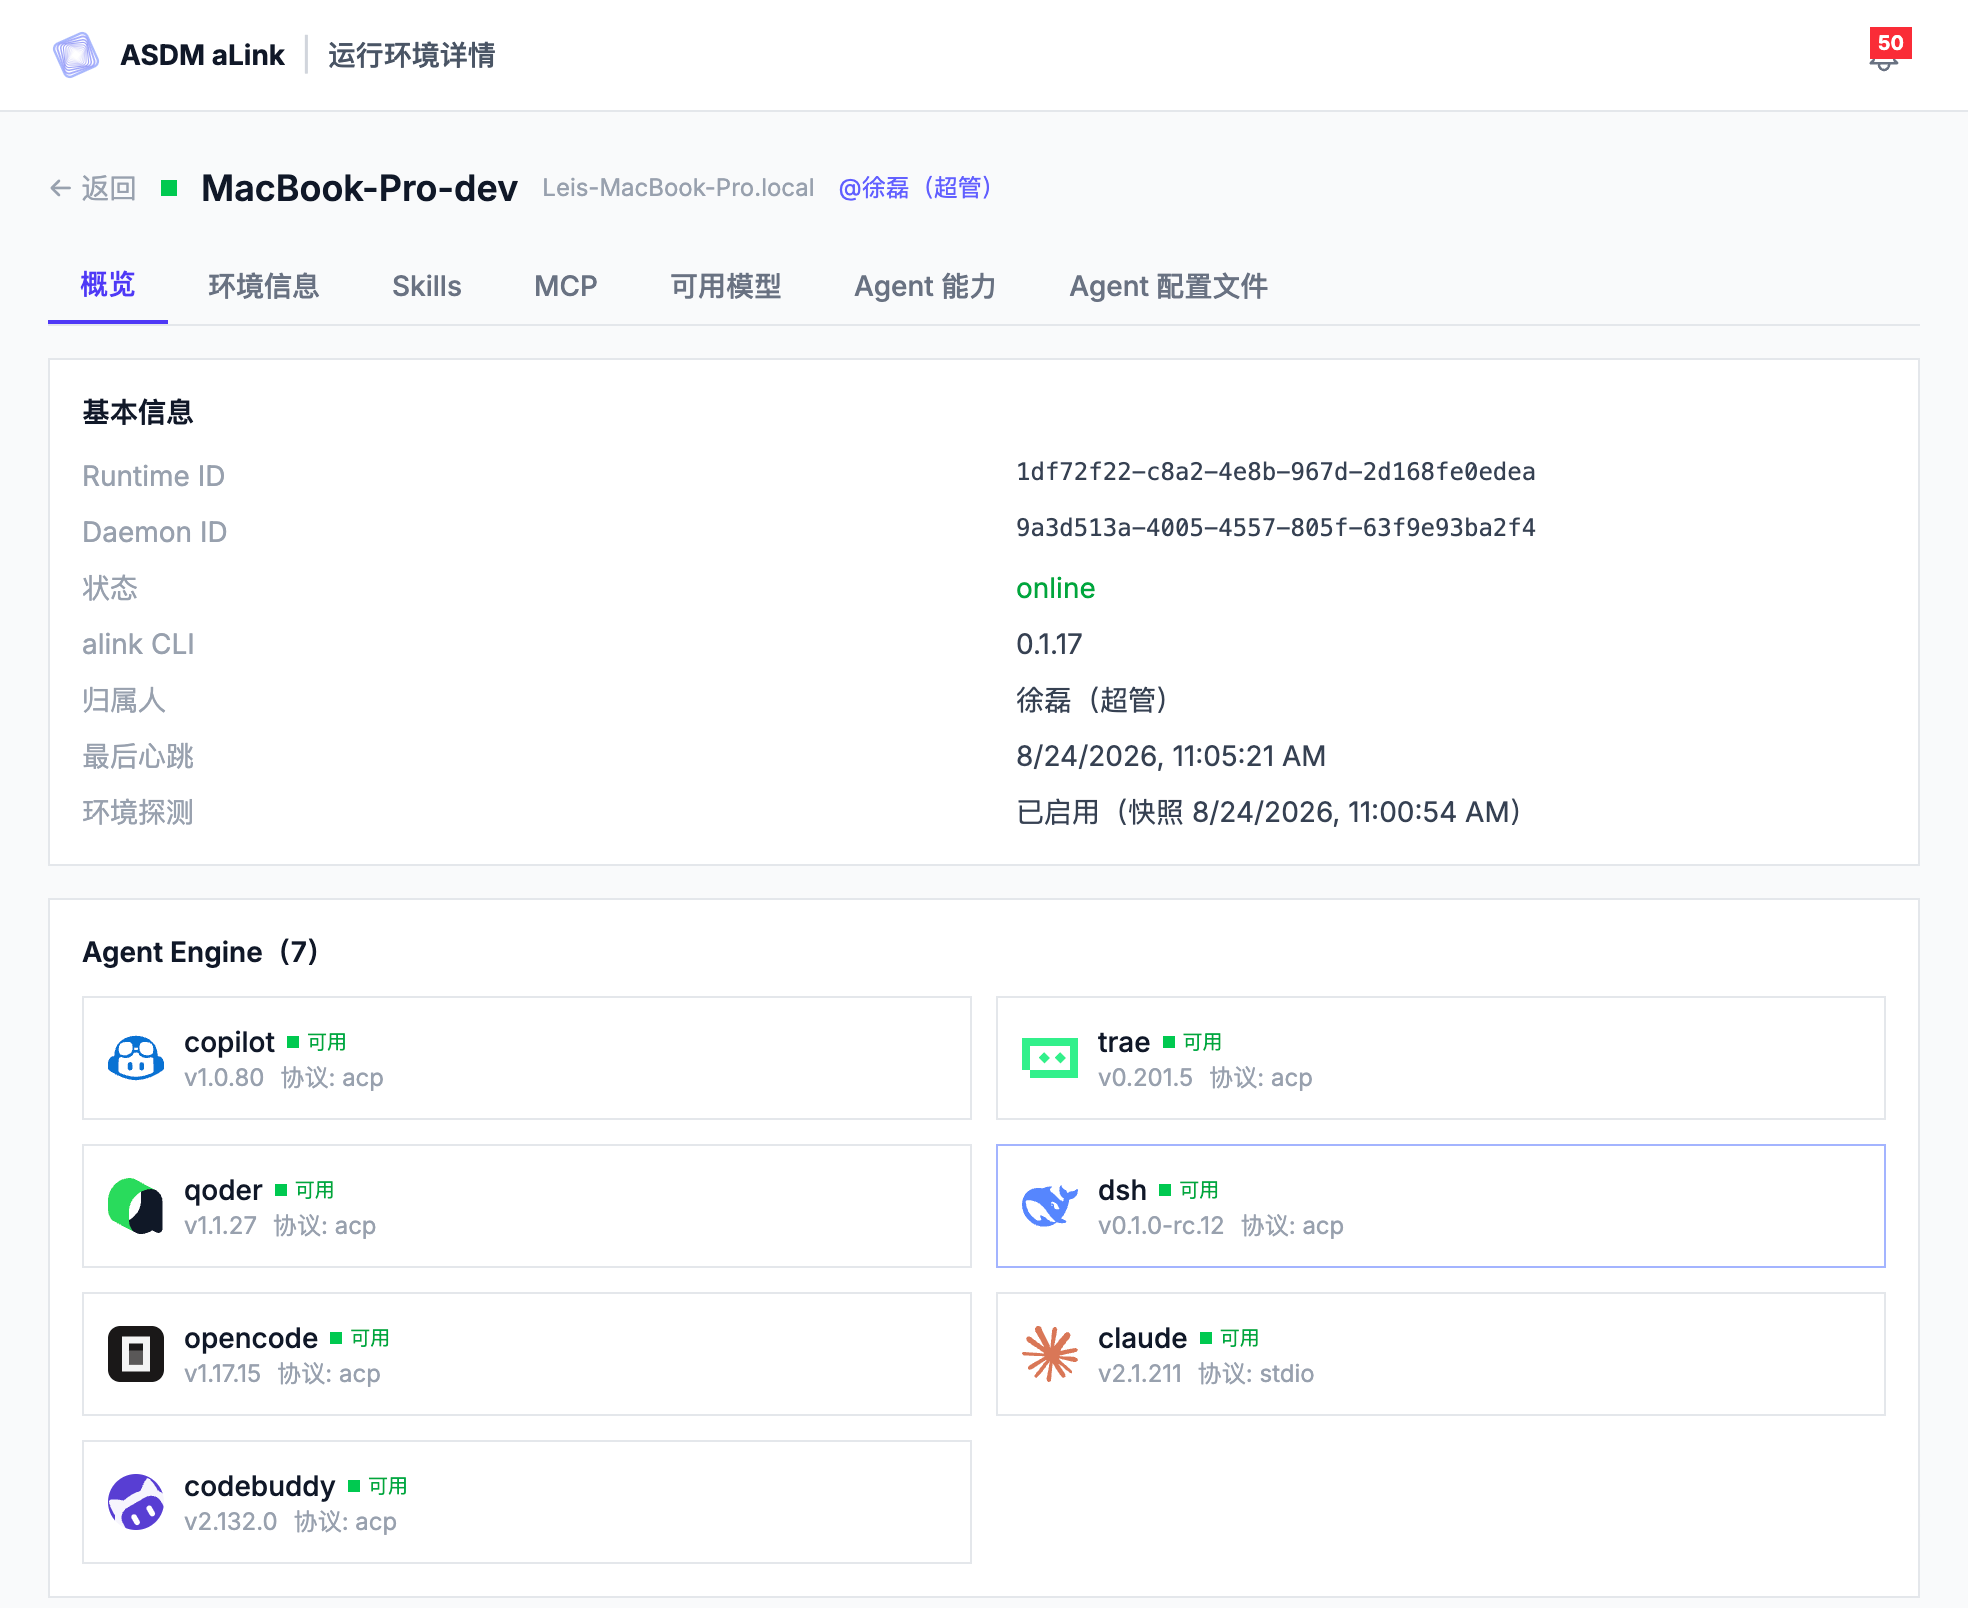Click the claude starburst icon
Image resolution: width=1968 pixels, height=1608 pixels.
1050,1354
